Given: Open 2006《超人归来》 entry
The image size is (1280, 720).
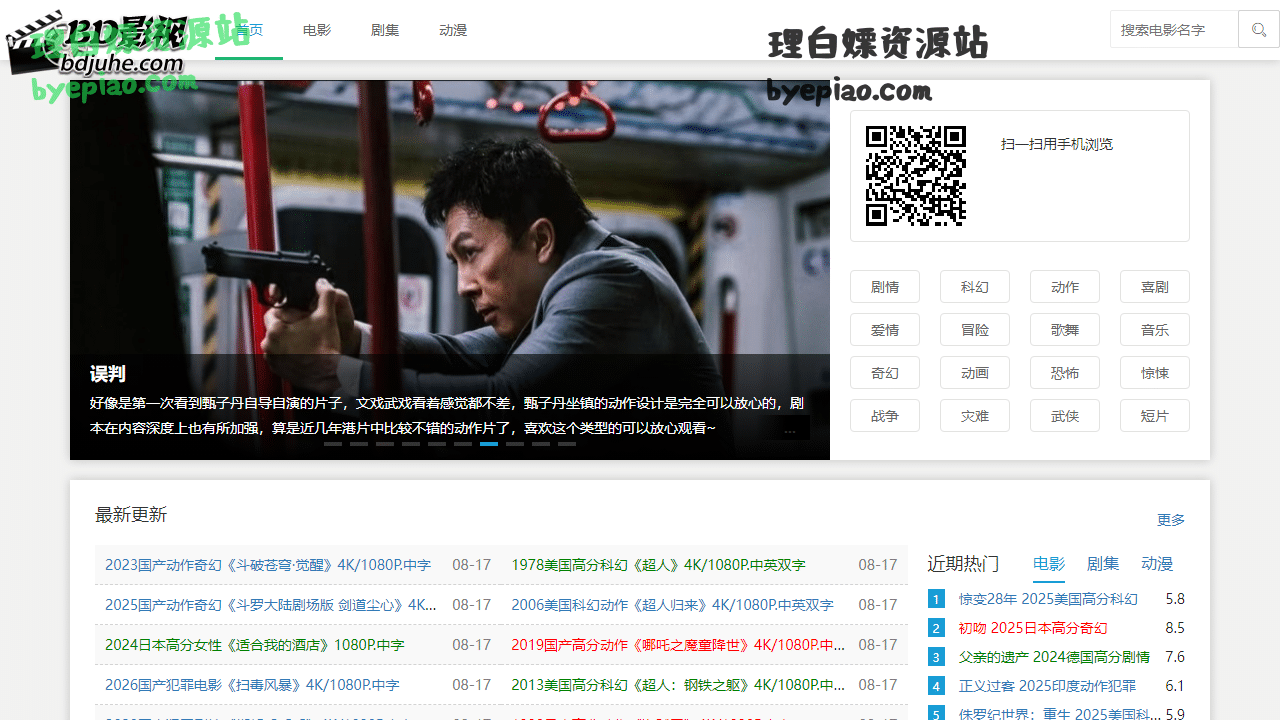Looking at the screenshot, I should [672, 605].
